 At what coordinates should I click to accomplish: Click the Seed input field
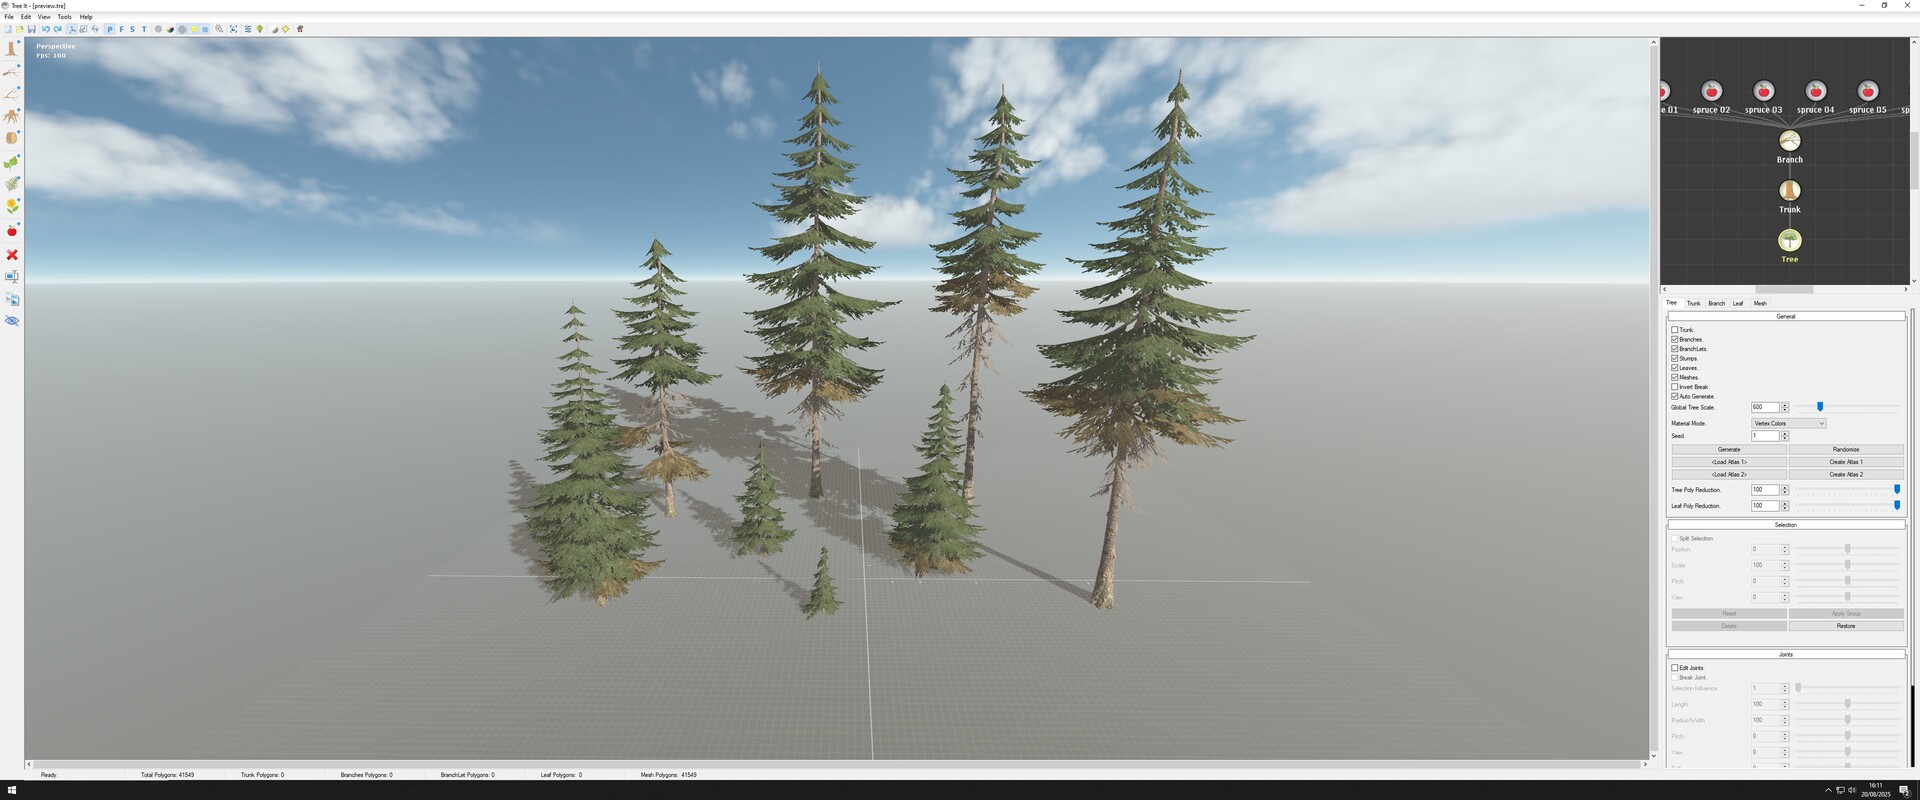tap(1765, 436)
